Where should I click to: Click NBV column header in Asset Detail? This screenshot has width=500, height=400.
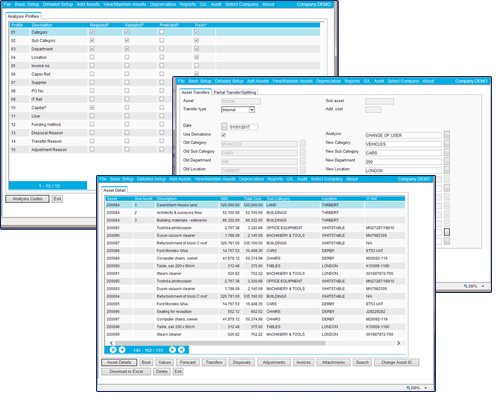coord(224,199)
